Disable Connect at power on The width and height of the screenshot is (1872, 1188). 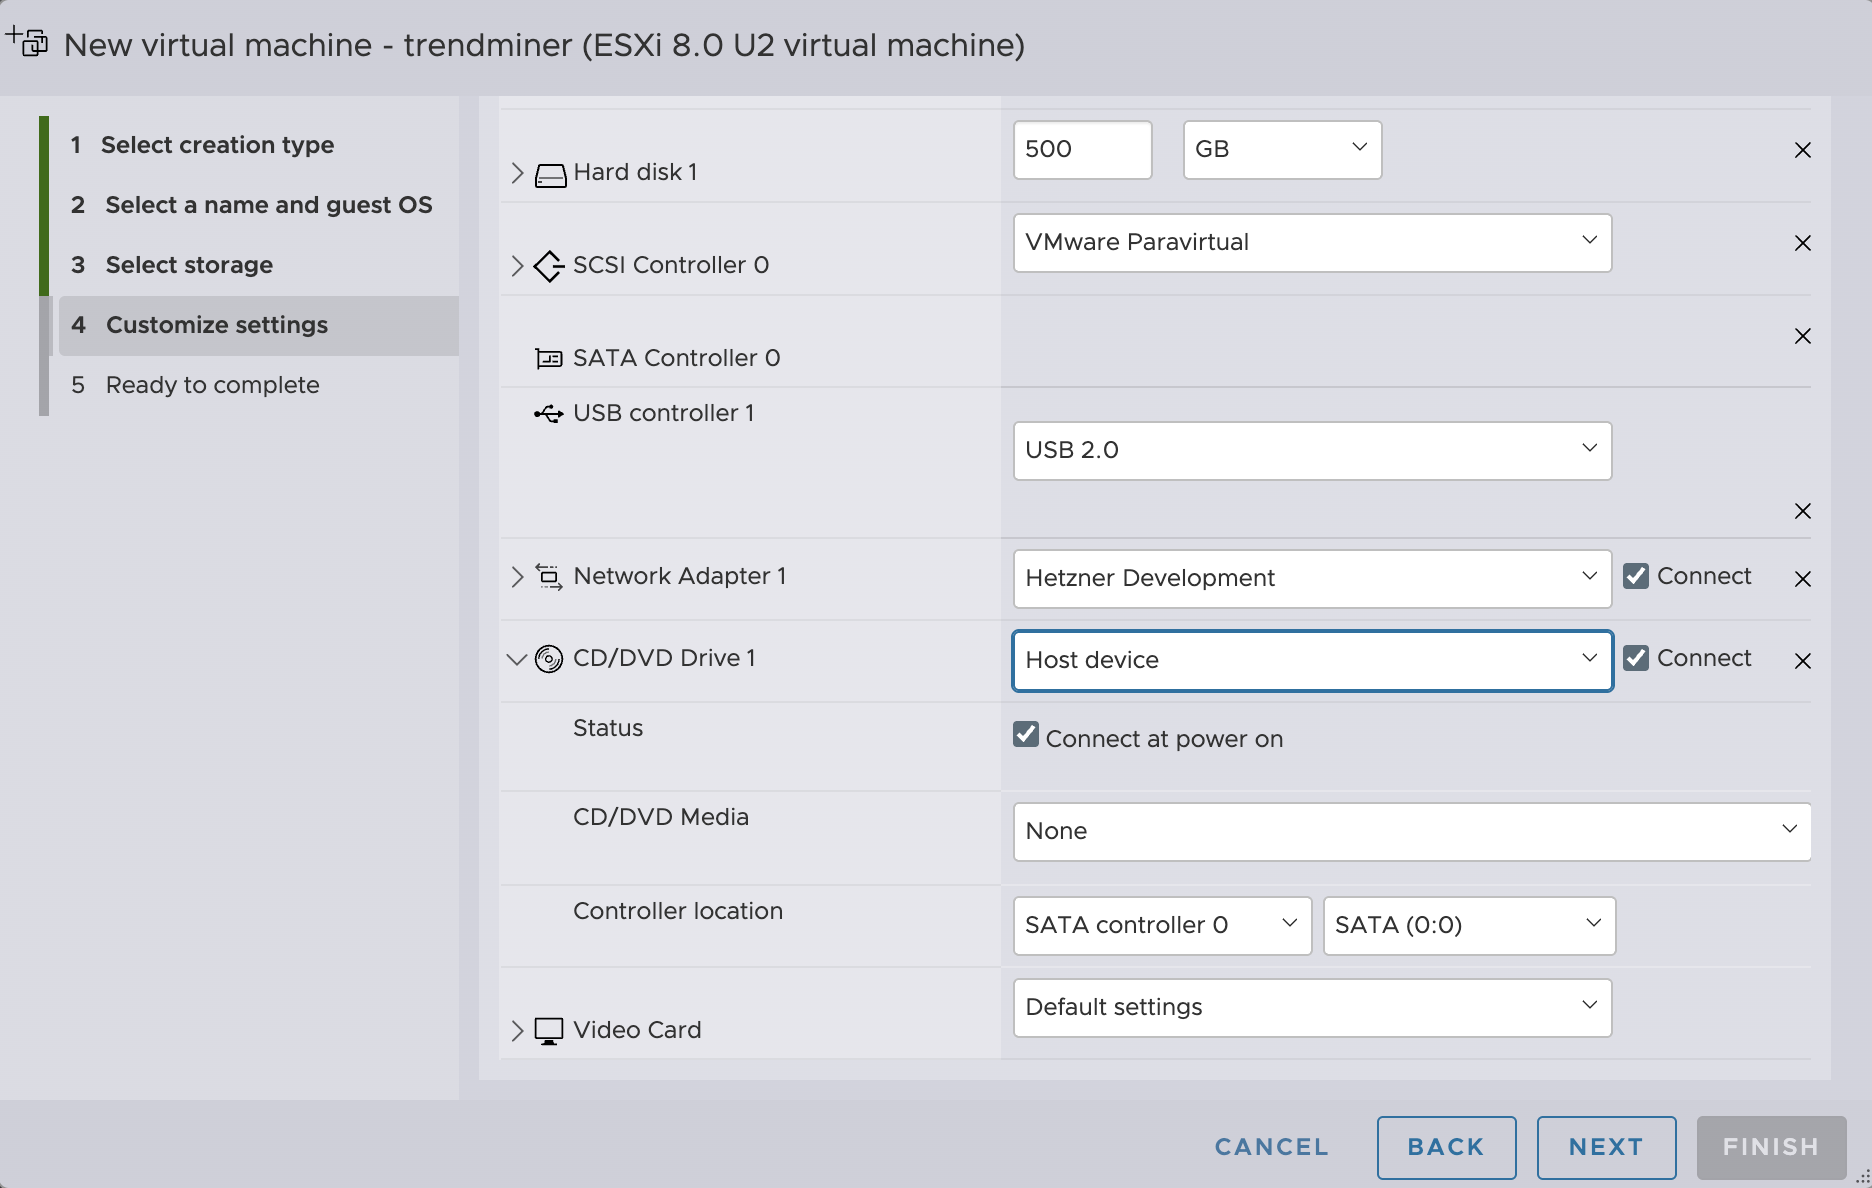(1026, 735)
